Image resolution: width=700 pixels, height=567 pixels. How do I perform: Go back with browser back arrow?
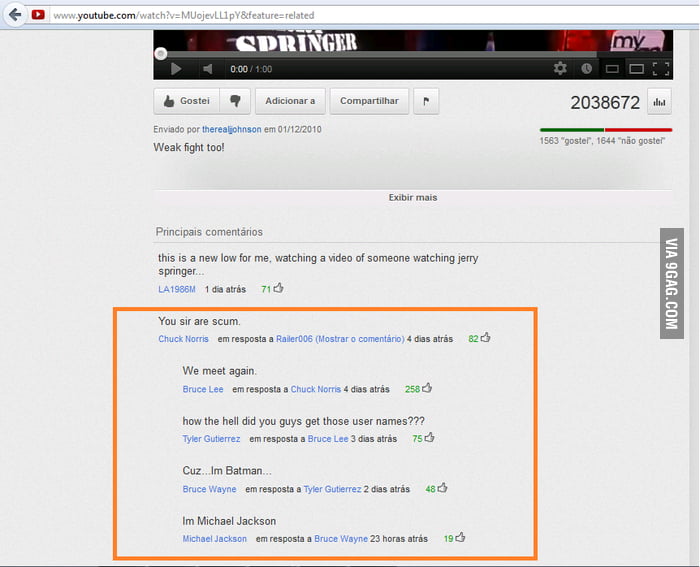tap(15, 15)
